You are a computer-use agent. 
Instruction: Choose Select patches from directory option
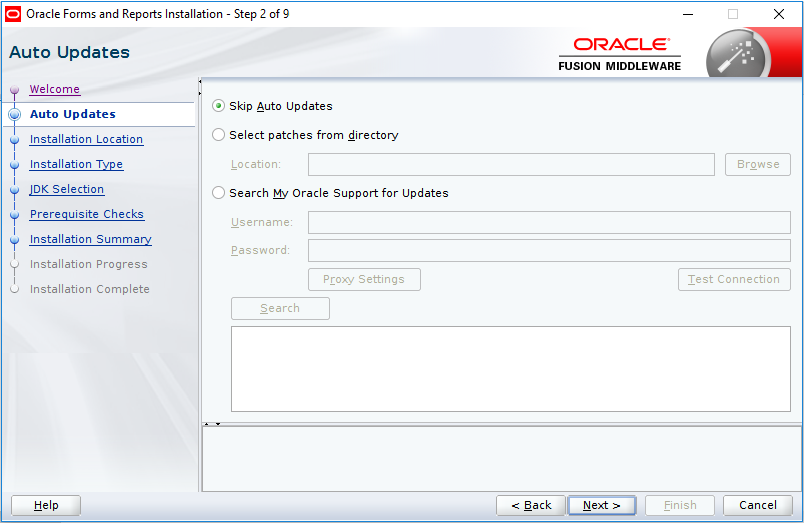click(x=219, y=135)
